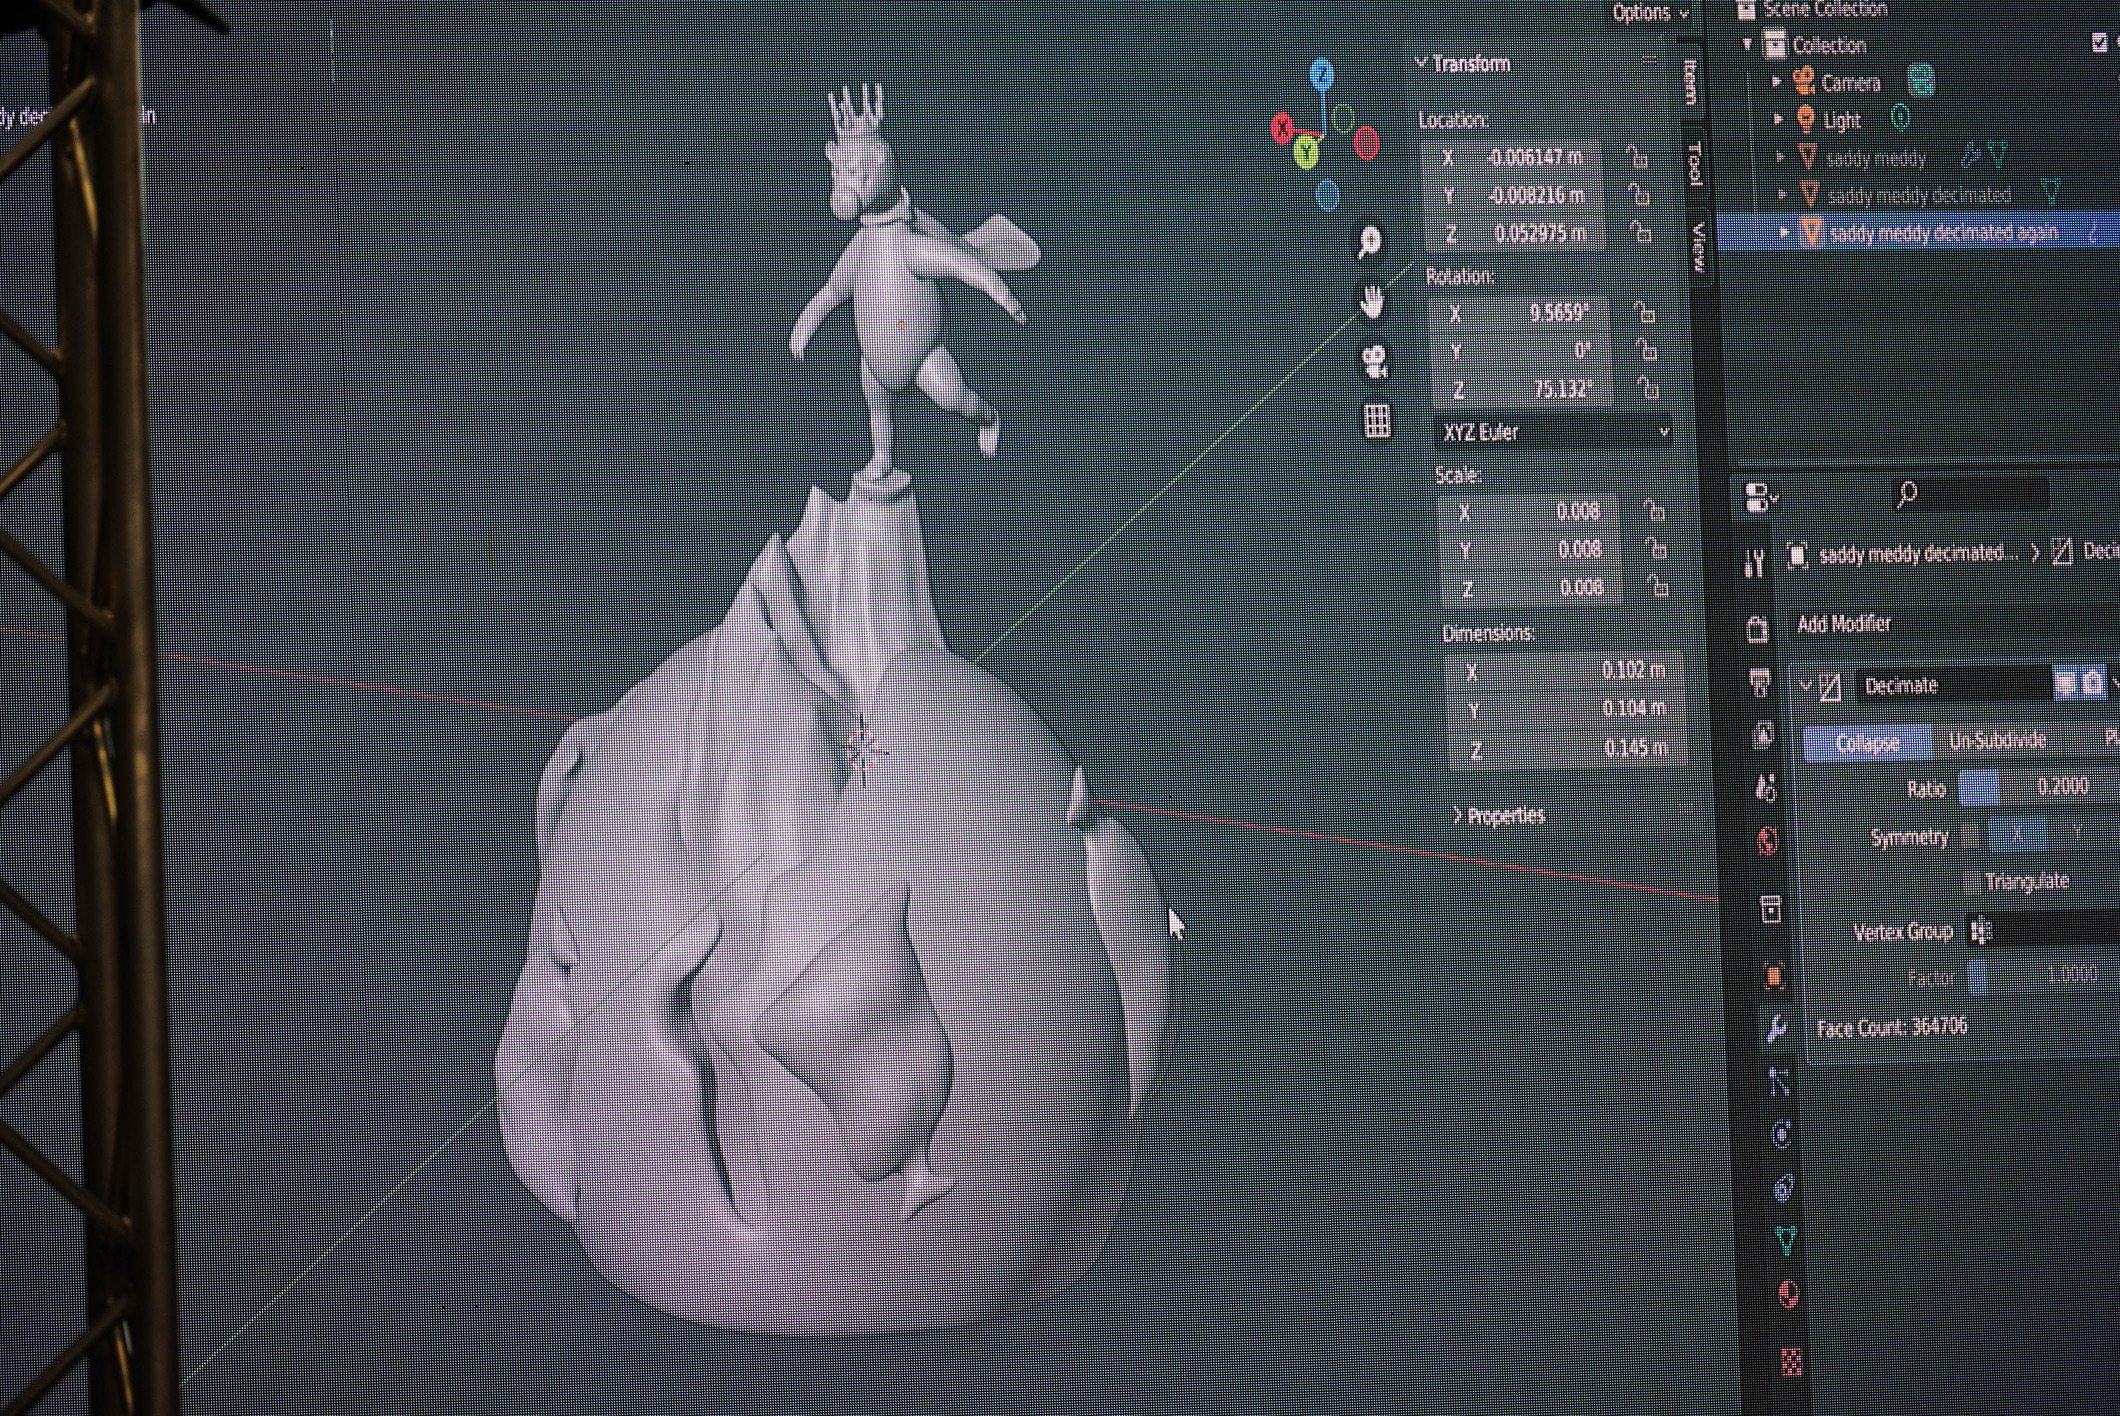The image size is (2120, 1416).
Task: Click the pan hand viewport icon
Action: [x=1372, y=301]
